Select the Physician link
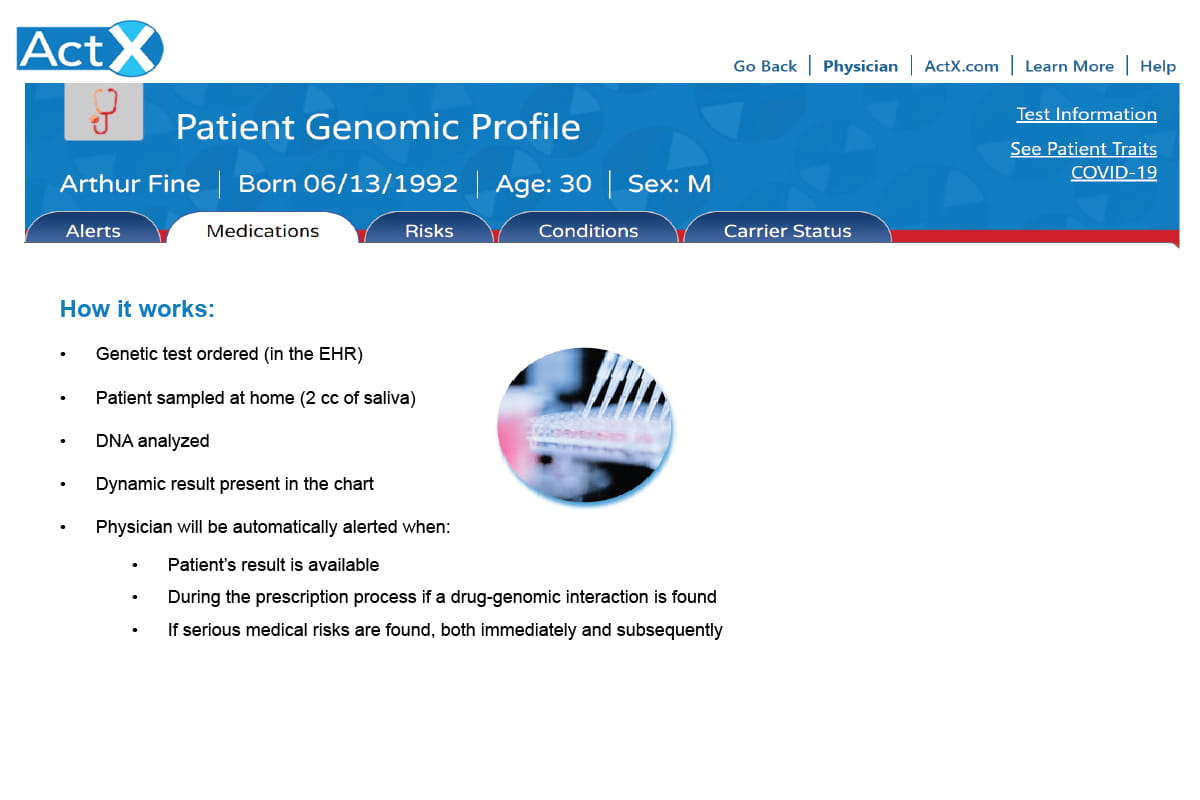The height and width of the screenshot is (800, 1200). coord(860,66)
